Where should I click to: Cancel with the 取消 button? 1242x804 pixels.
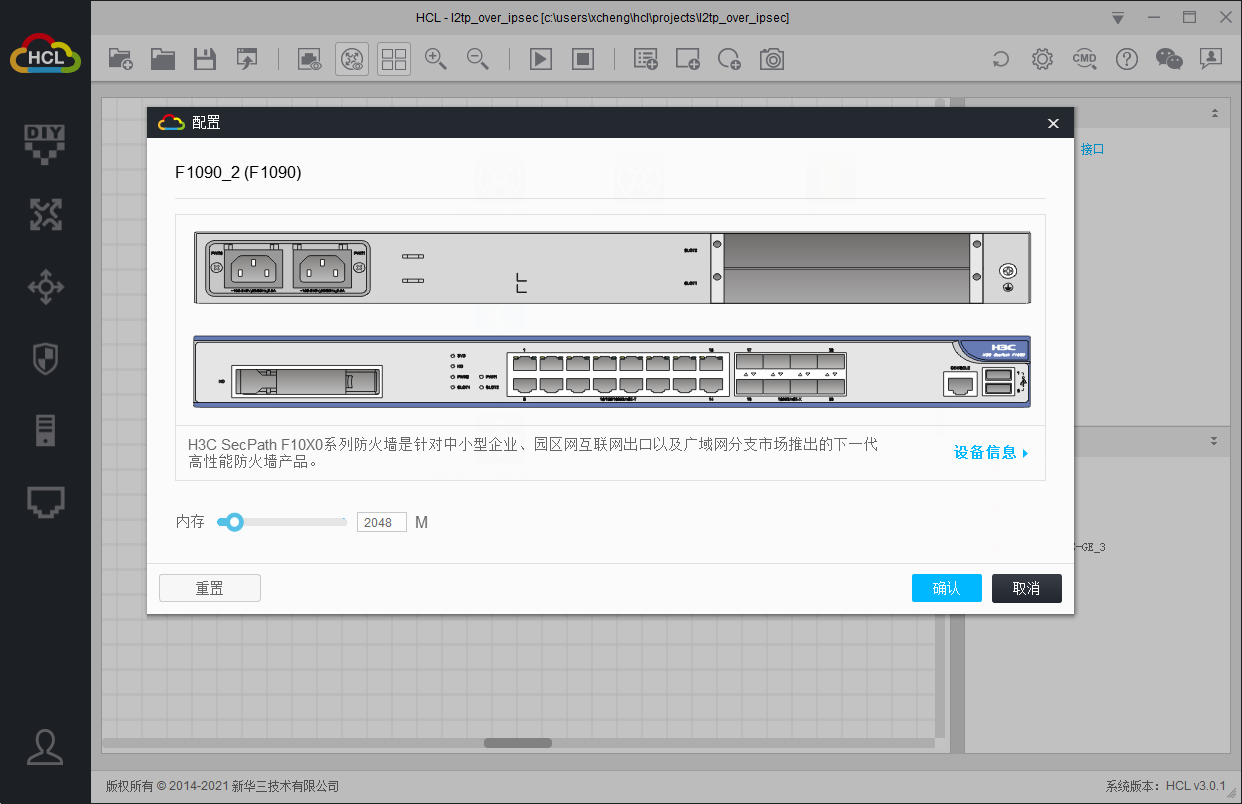1027,588
